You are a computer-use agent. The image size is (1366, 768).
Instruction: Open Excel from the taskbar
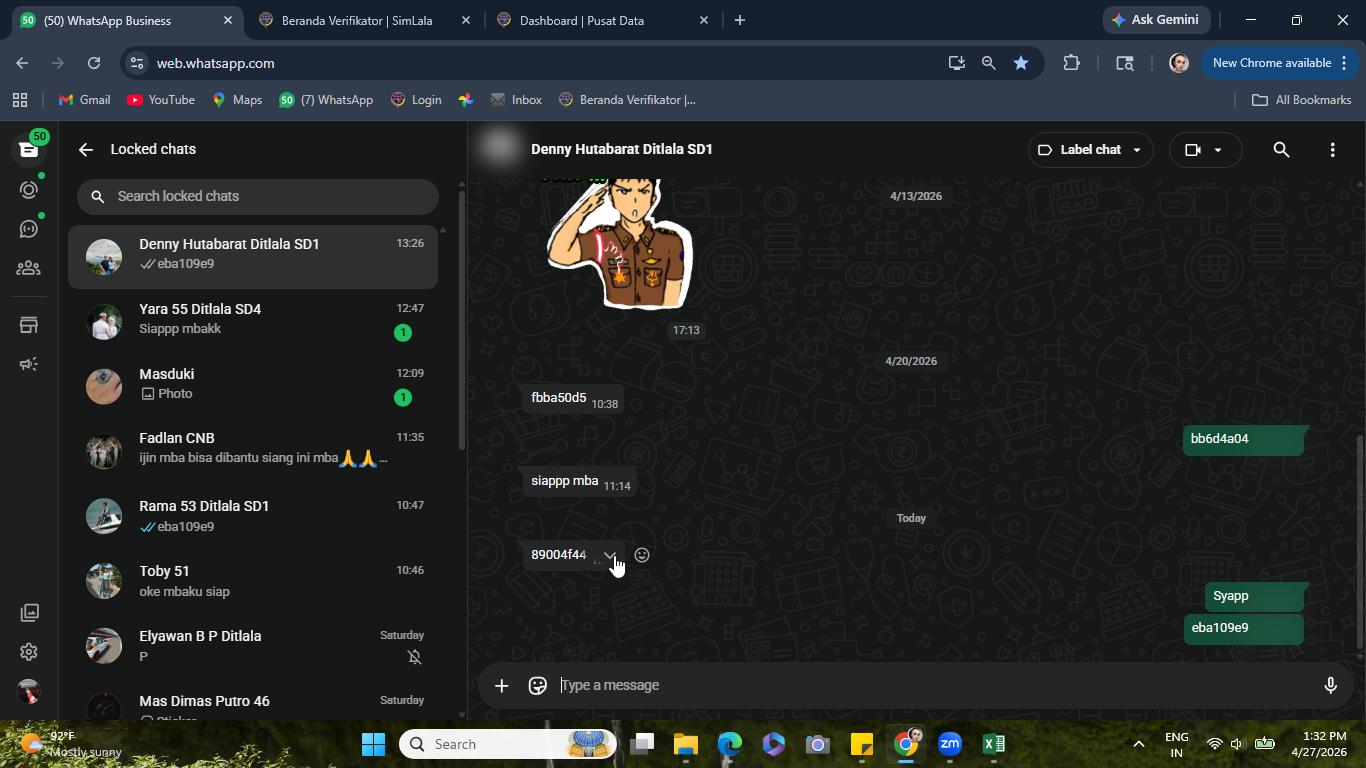click(994, 744)
